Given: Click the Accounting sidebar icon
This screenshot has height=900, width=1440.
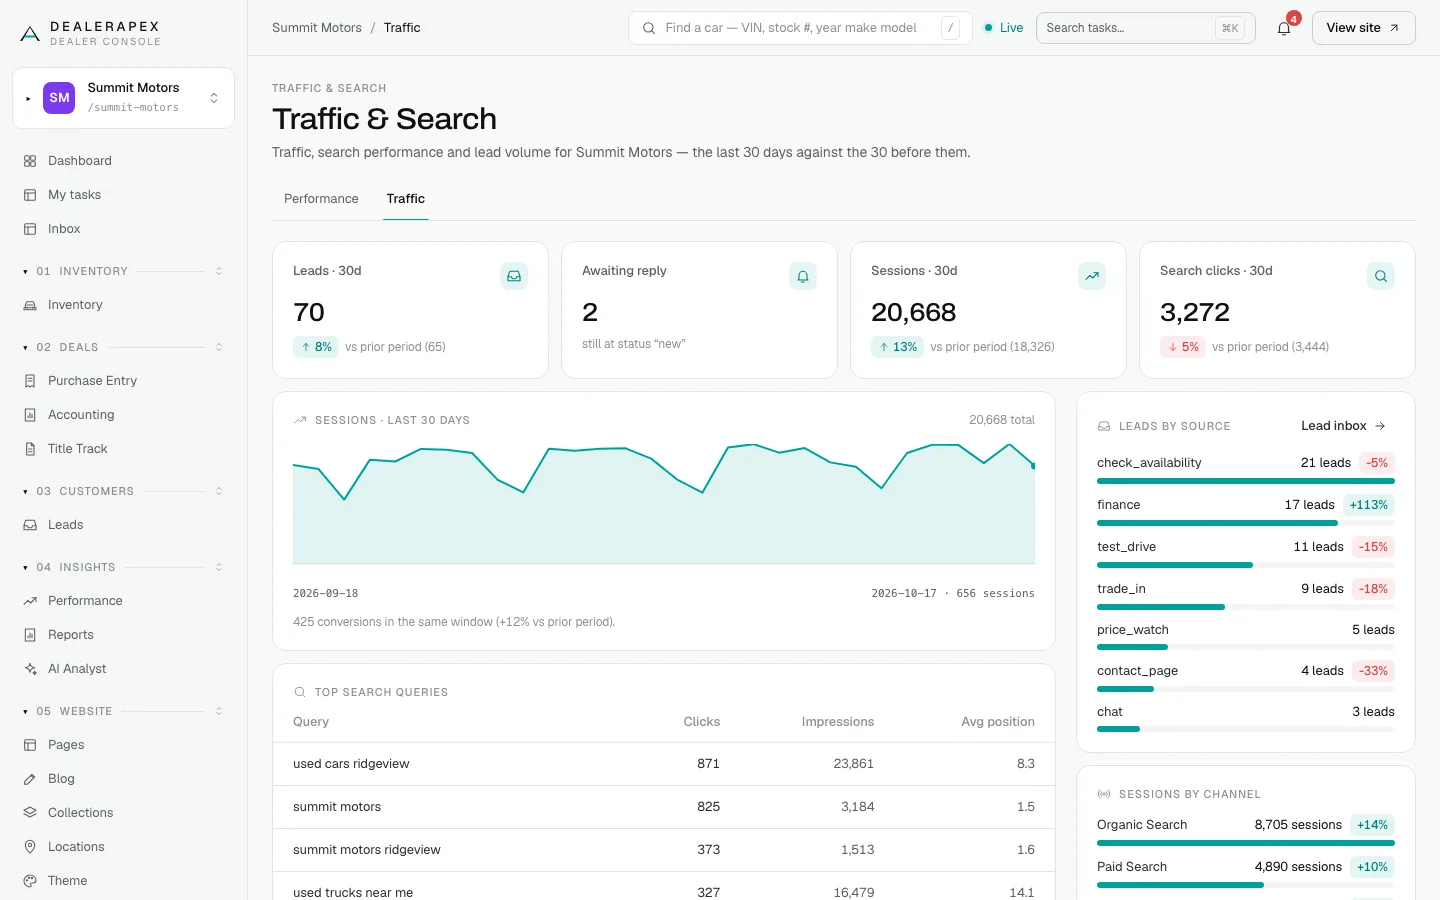Looking at the screenshot, I should [x=30, y=415].
